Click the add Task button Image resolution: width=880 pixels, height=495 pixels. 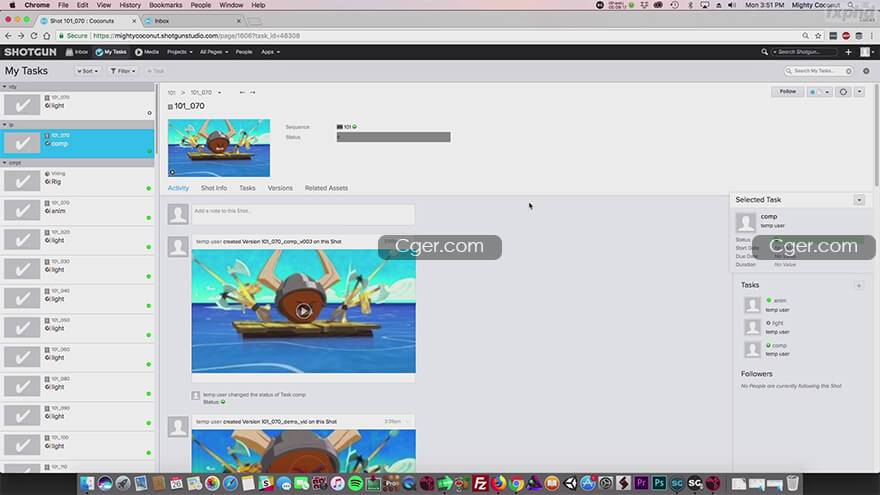click(155, 71)
